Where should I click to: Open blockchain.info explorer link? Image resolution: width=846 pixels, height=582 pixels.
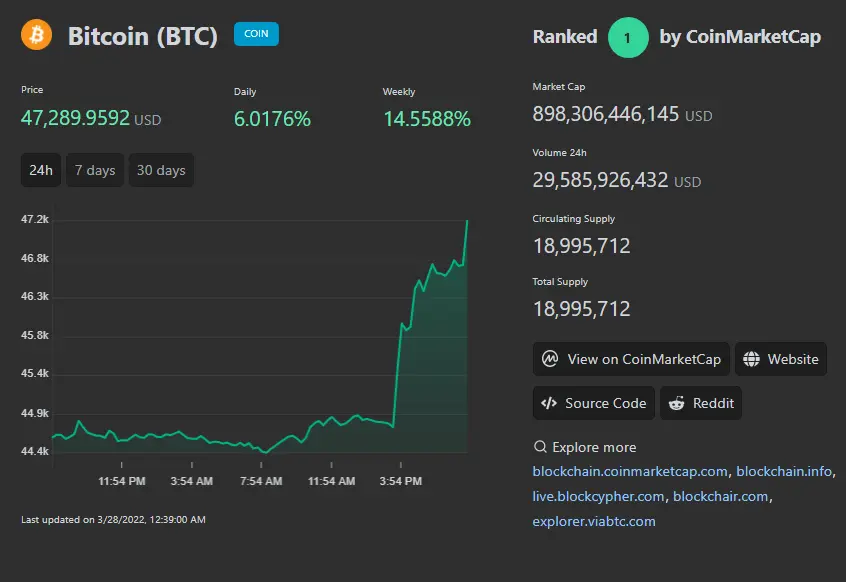(784, 471)
